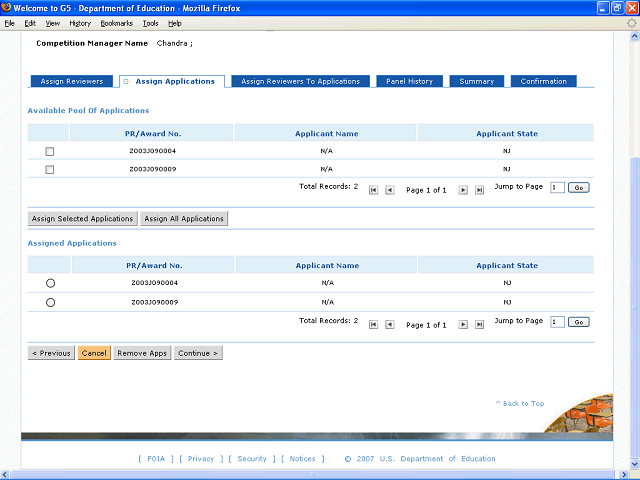Image resolution: width=640 pixels, height=480 pixels.
Task: Click the Jump to Page field in Available Pool
Action: [x=557, y=187]
